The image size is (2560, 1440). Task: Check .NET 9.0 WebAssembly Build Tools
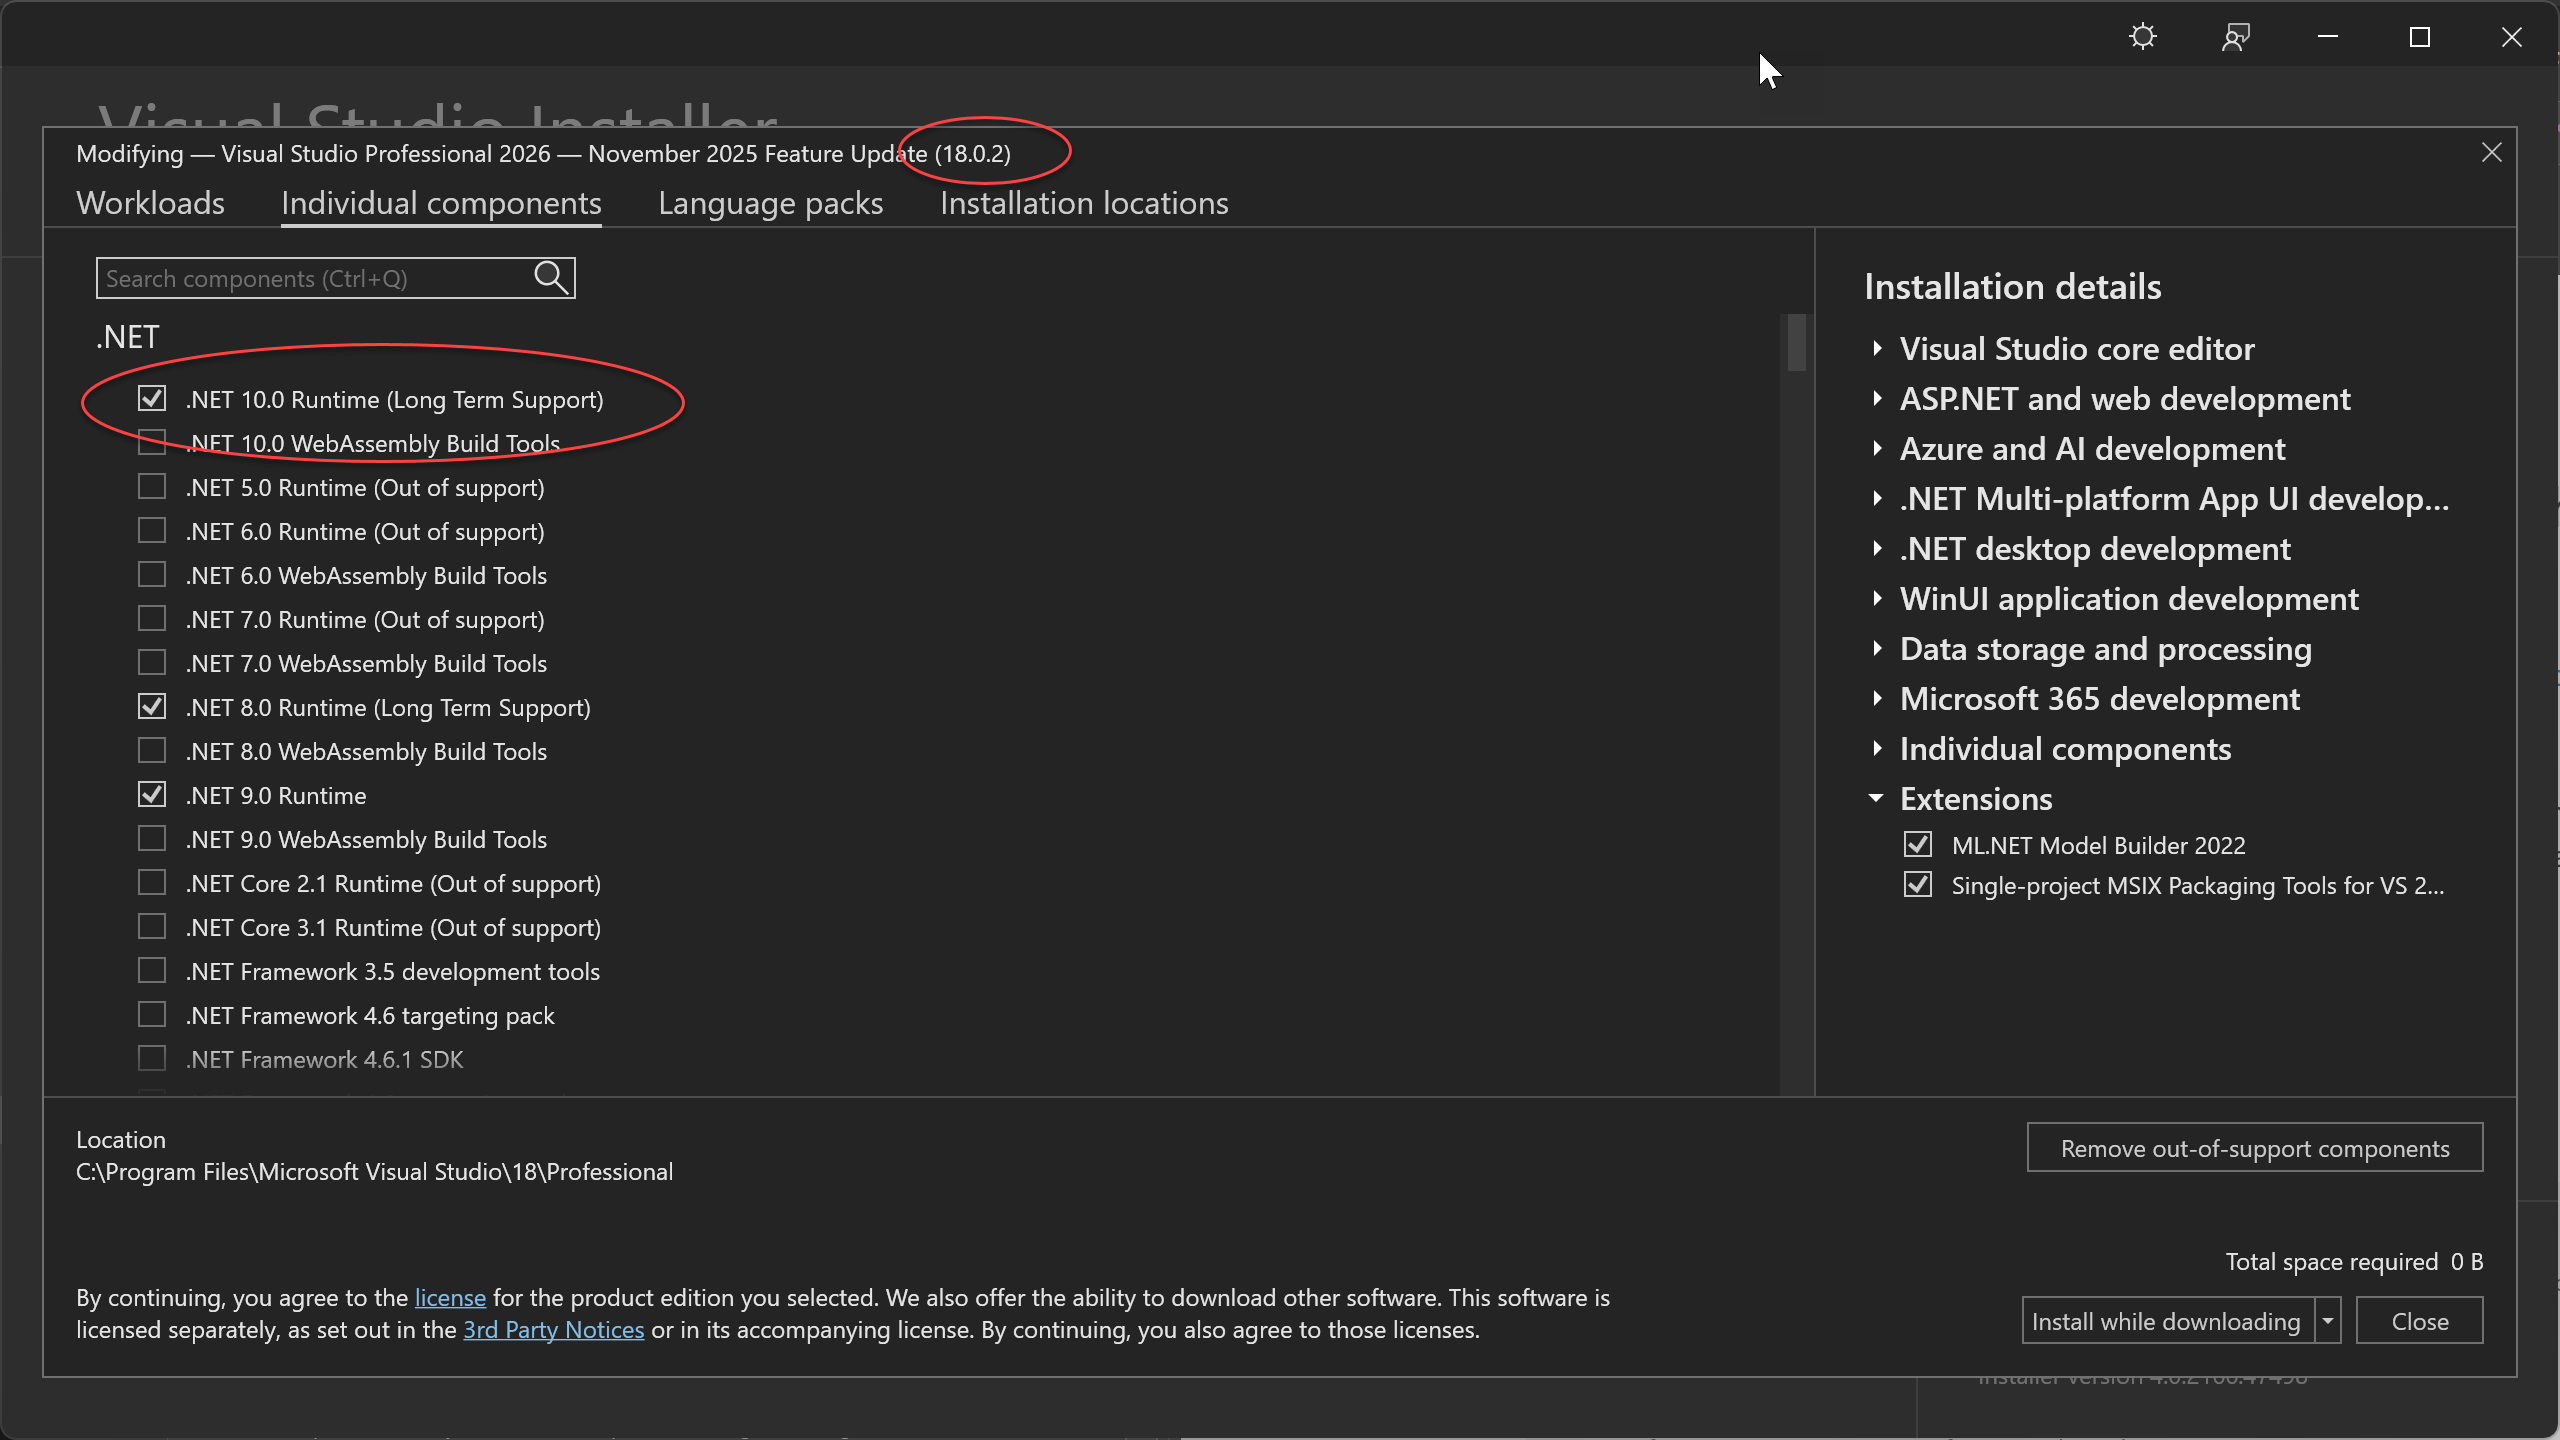point(152,839)
